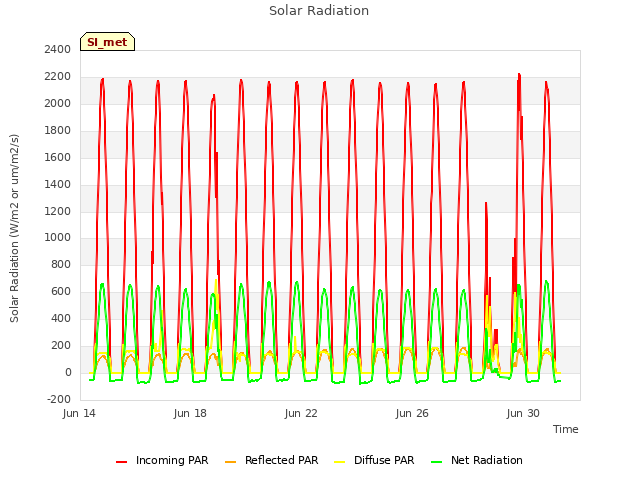Viewport: 640px width, 480px height.
Task: Click the 1400 y-axis tick label
Action: (x=58, y=184)
